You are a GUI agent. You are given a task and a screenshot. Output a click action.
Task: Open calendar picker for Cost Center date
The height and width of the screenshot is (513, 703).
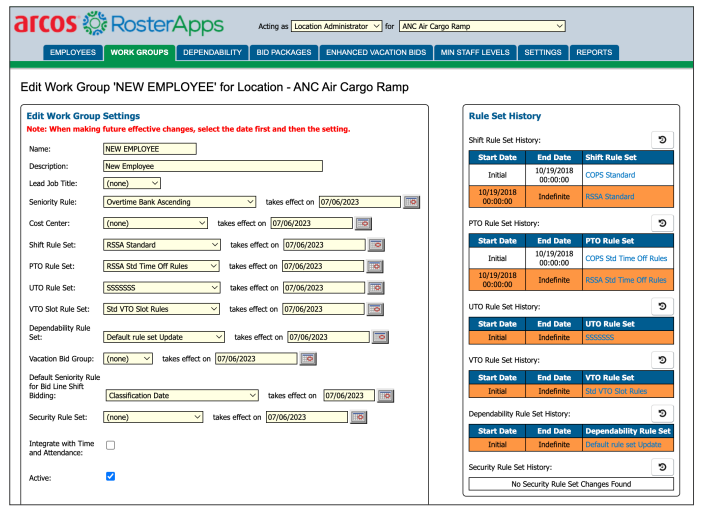click(x=364, y=223)
